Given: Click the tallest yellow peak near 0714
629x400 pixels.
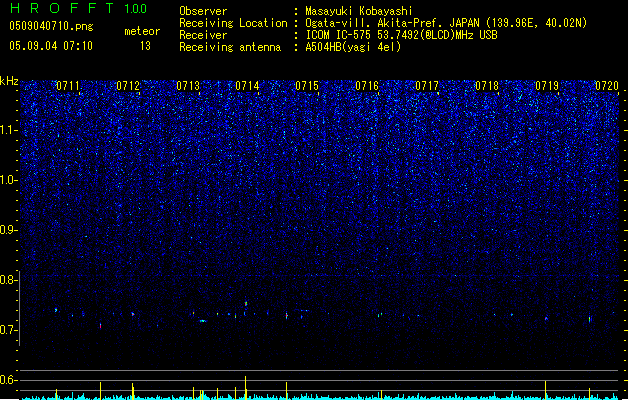Looking at the screenshot, I should click(246, 388).
